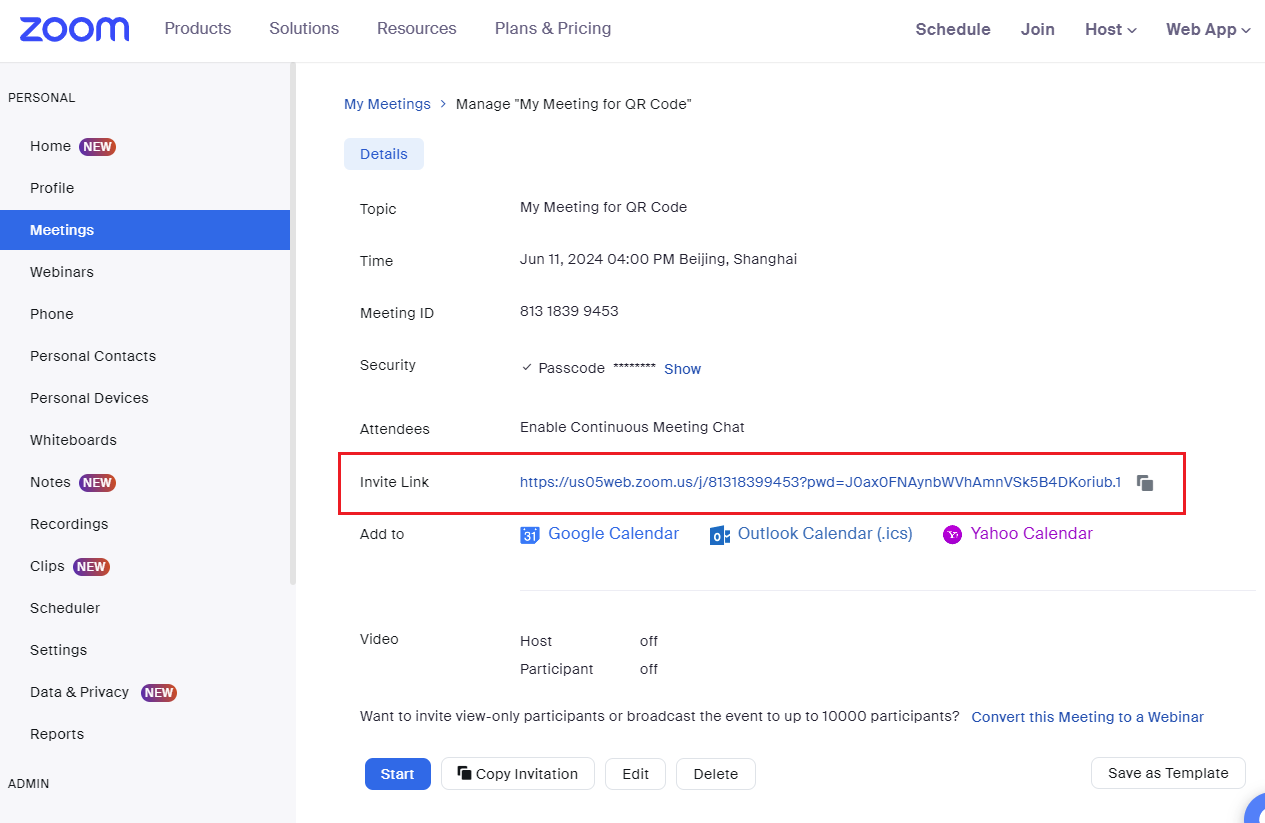Go to Plans & Pricing

pyautogui.click(x=553, y=28)
